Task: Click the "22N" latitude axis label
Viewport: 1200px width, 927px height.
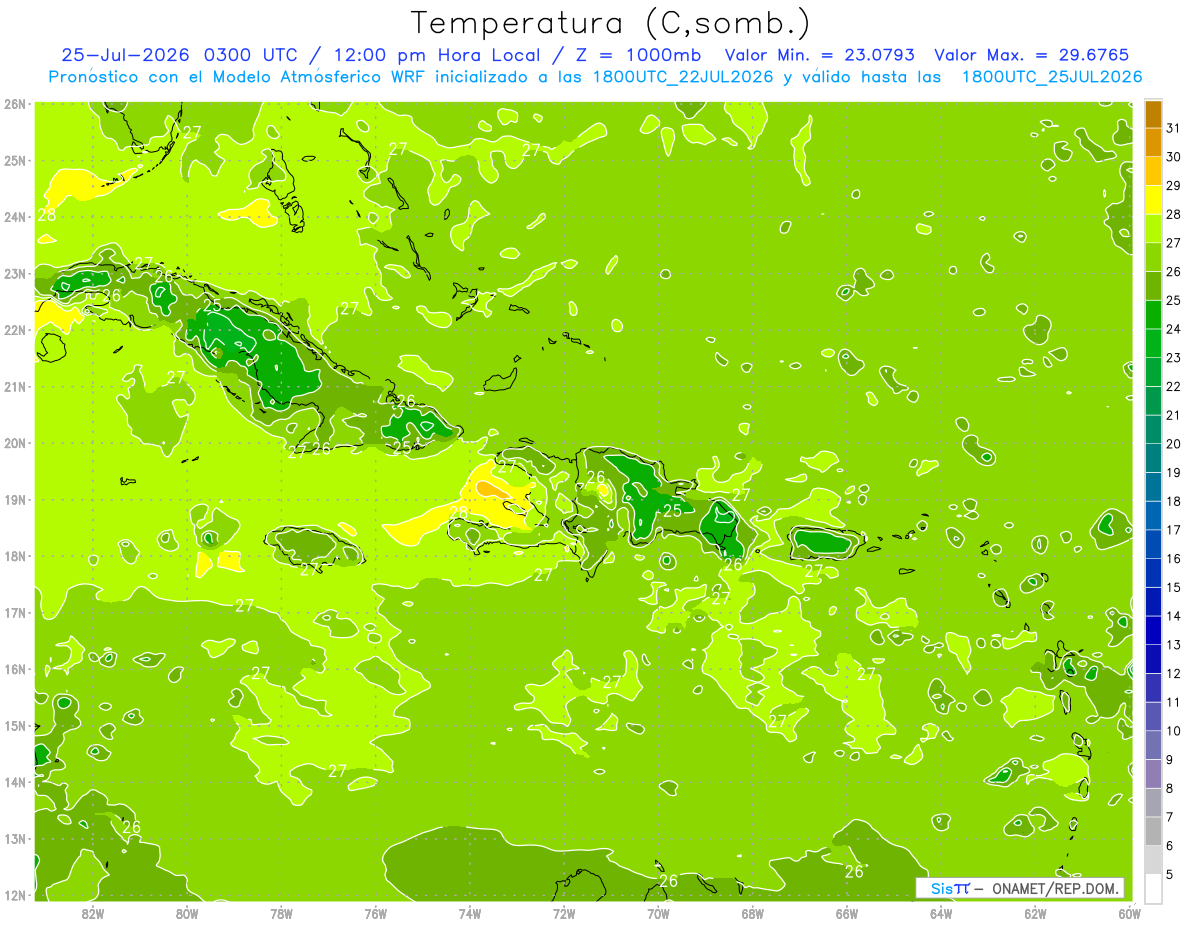Action: click(15, 330)
